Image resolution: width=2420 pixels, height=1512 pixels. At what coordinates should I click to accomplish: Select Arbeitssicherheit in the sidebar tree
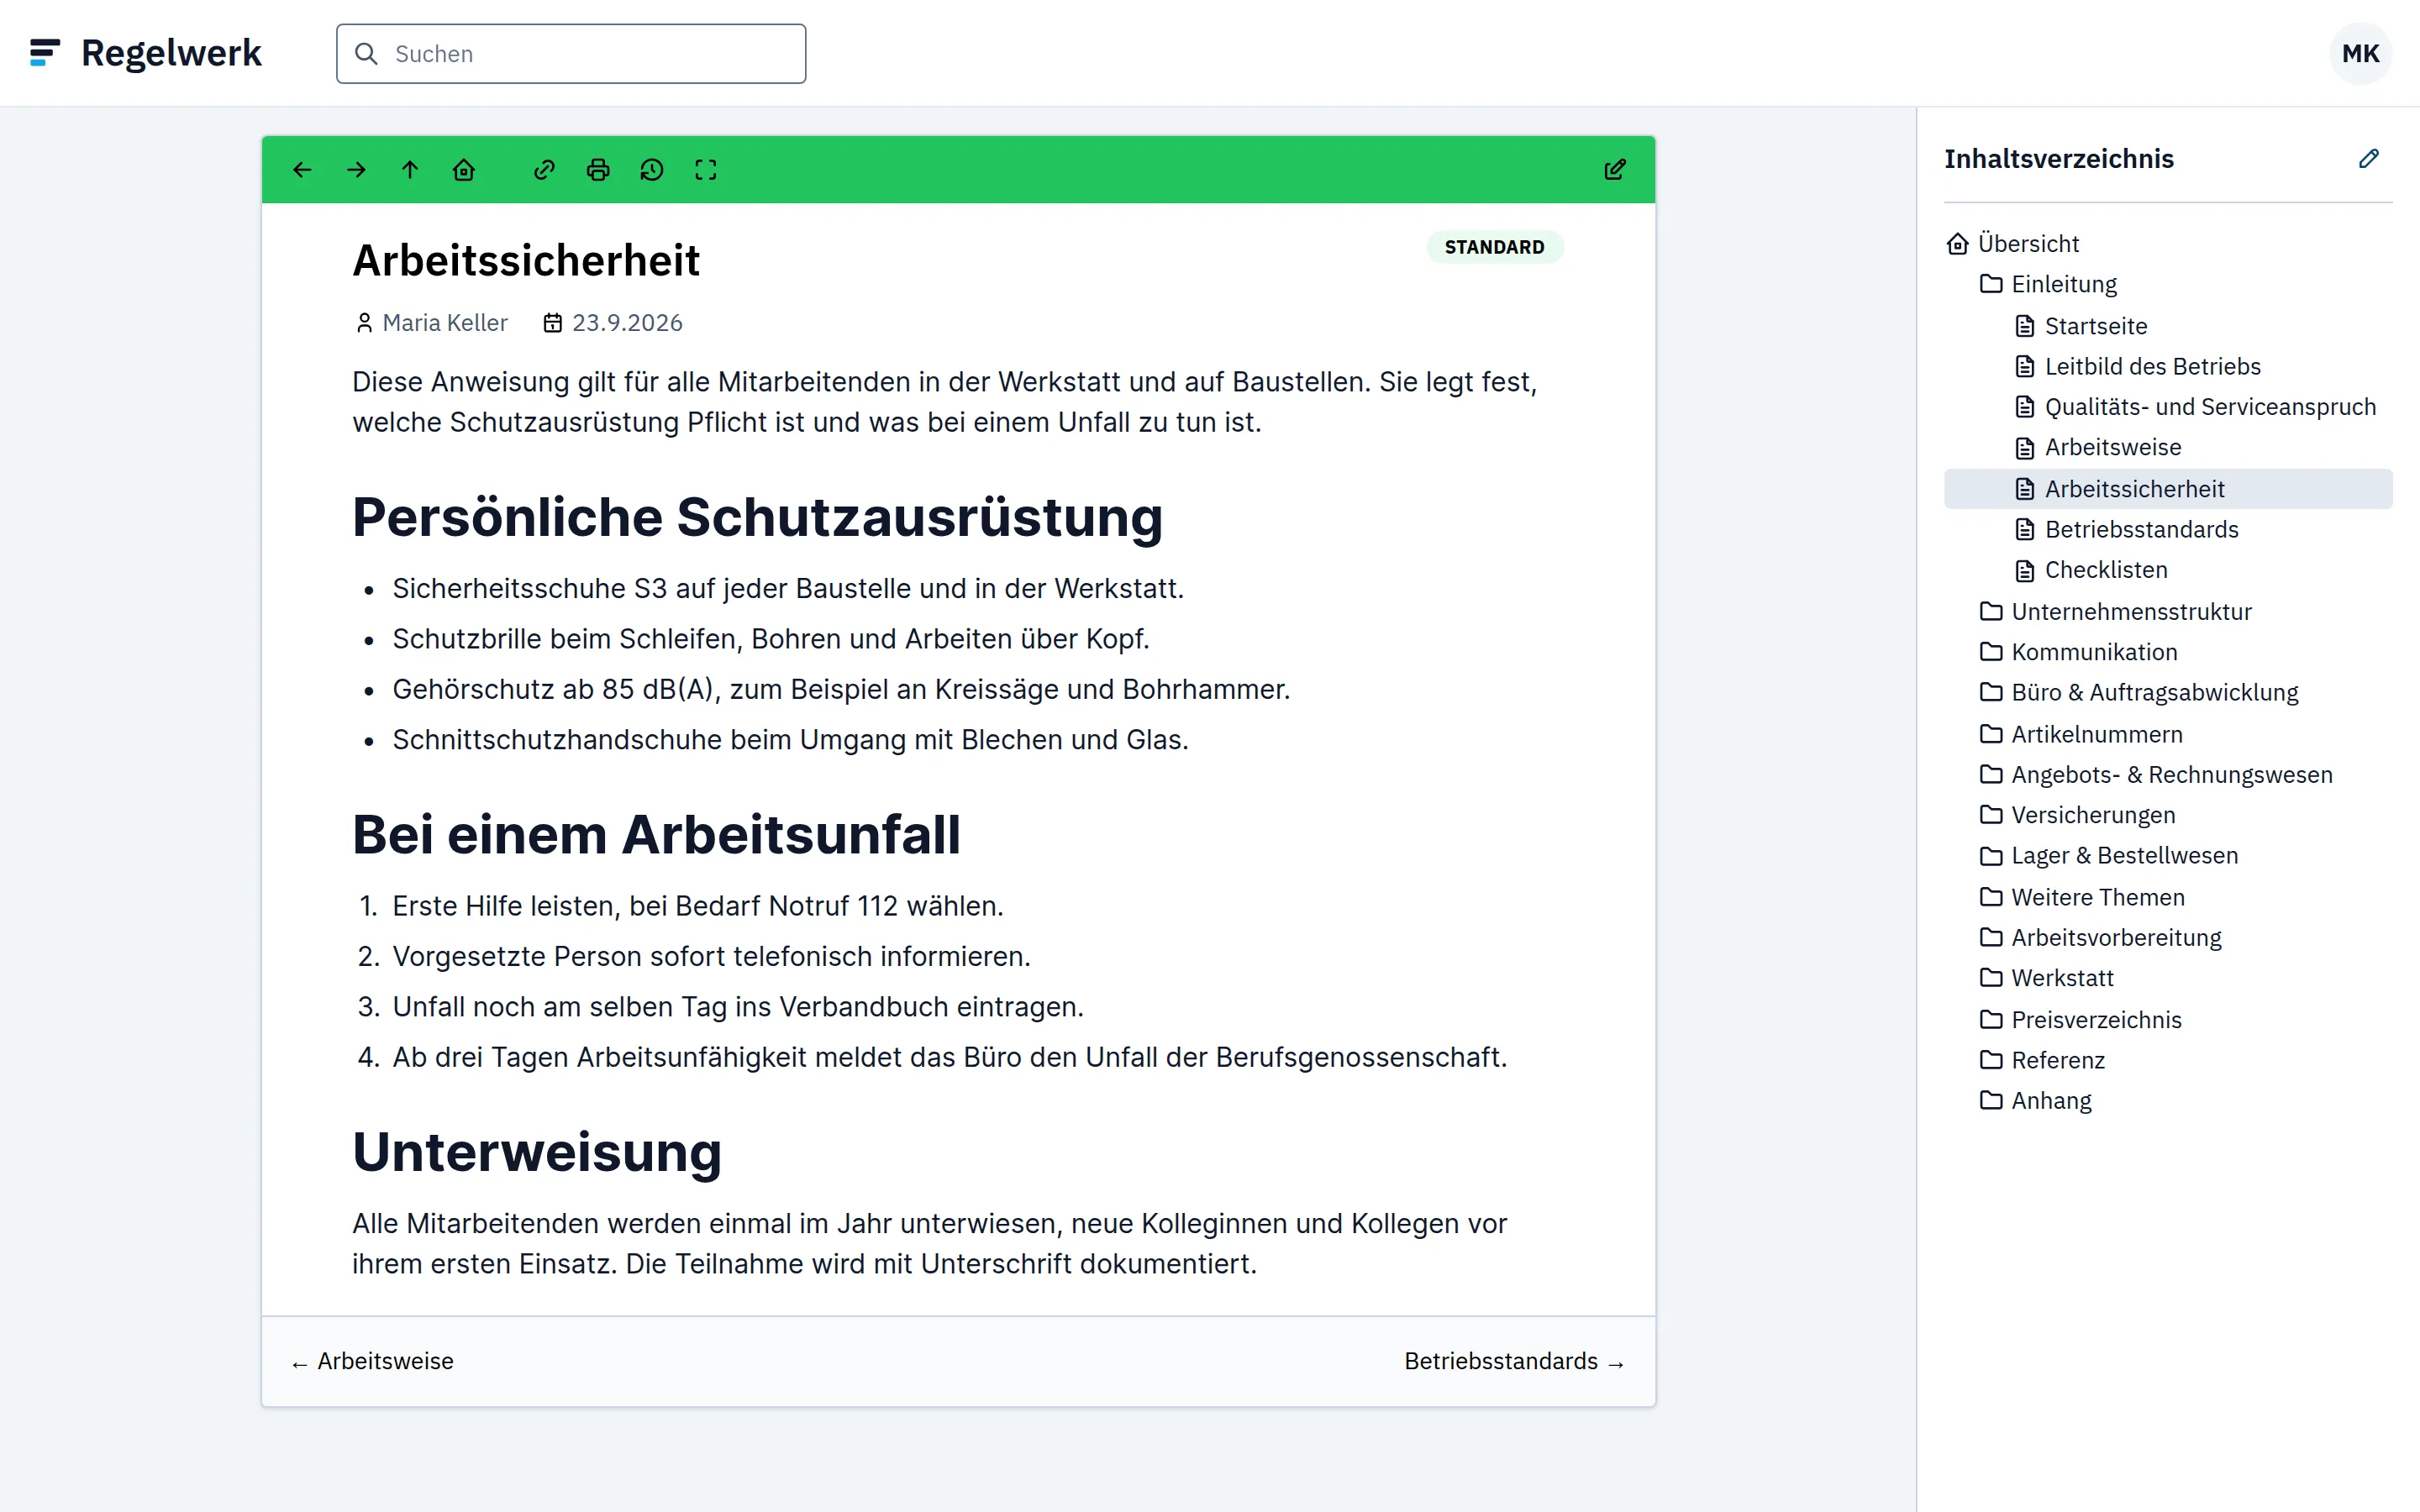point(2168,489)
